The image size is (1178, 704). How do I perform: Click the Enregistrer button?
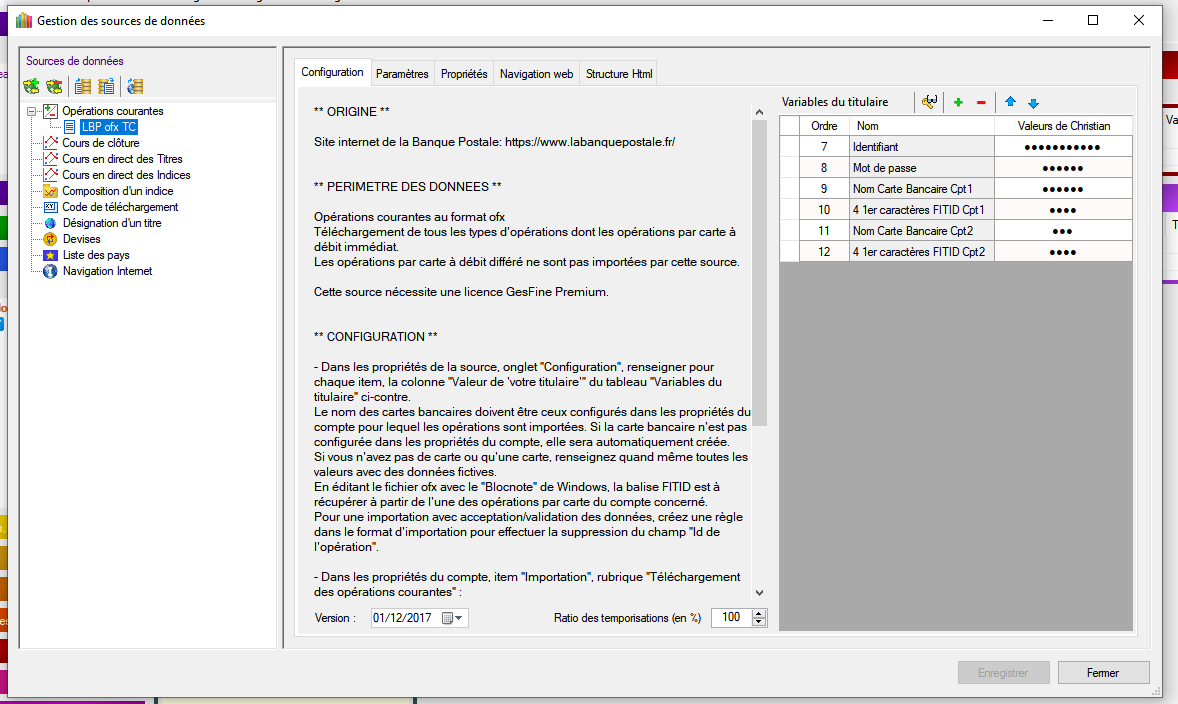click(1003, 673)
